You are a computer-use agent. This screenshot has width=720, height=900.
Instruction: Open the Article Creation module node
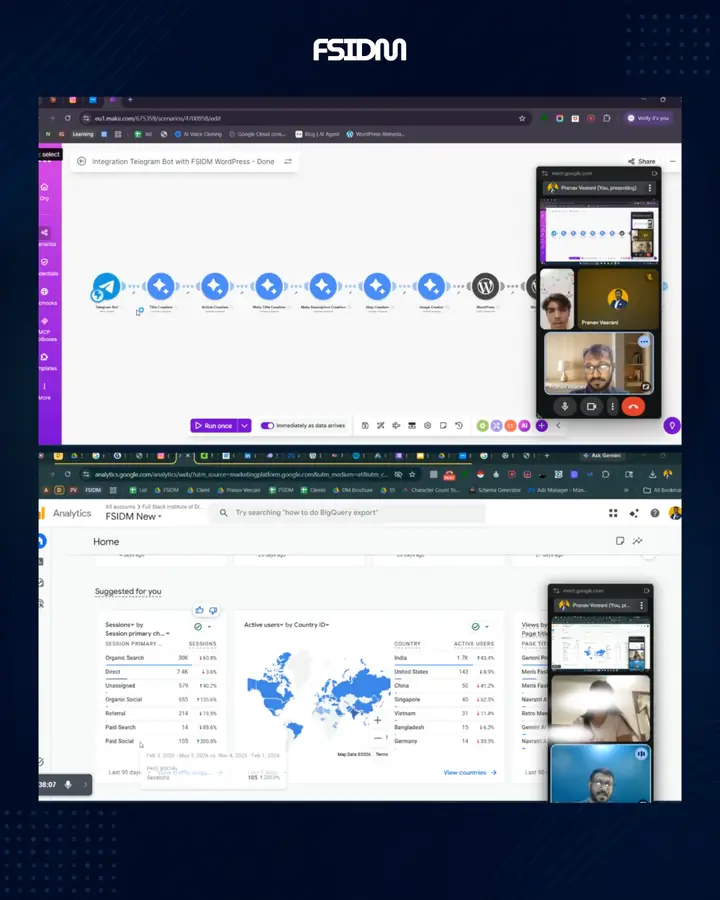pos(215,286)
